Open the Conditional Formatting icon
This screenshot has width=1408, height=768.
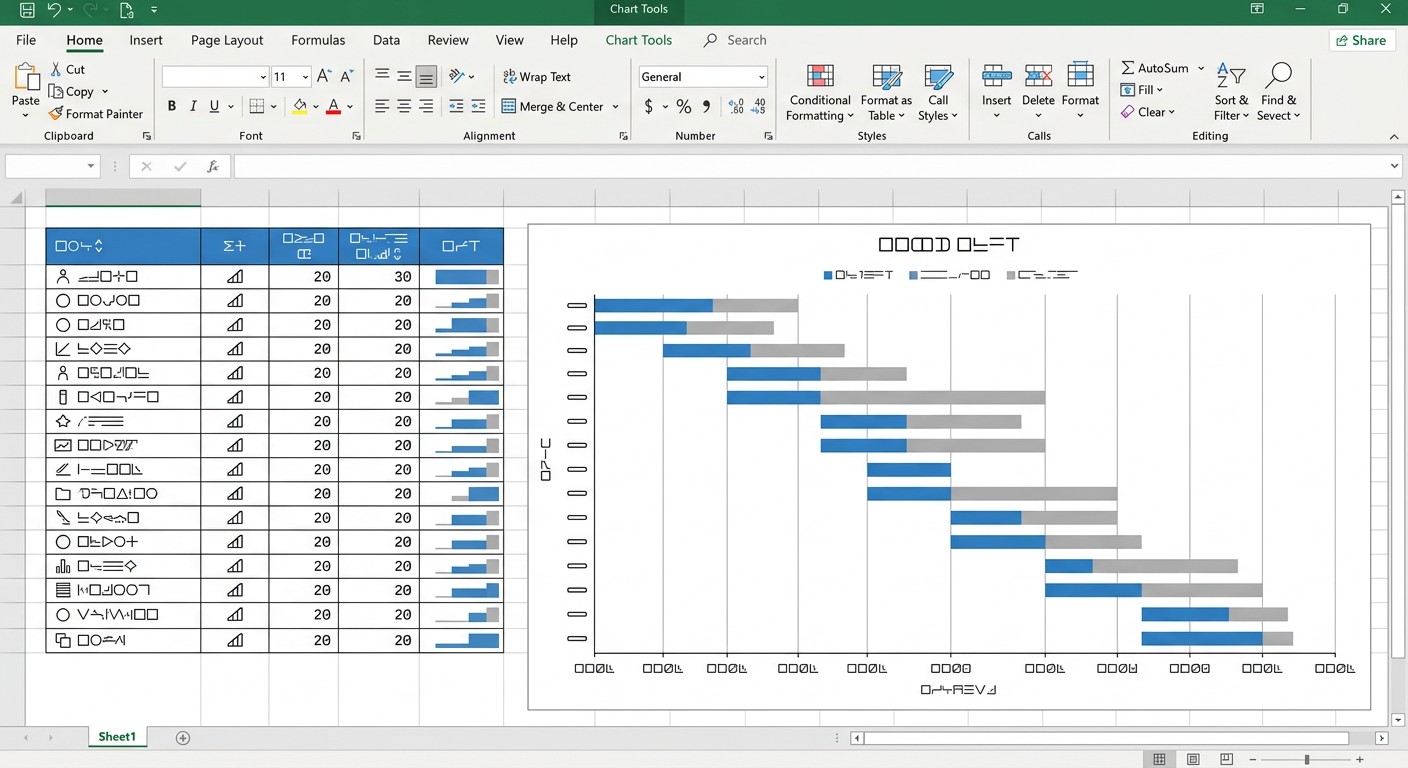click(820, 77)
